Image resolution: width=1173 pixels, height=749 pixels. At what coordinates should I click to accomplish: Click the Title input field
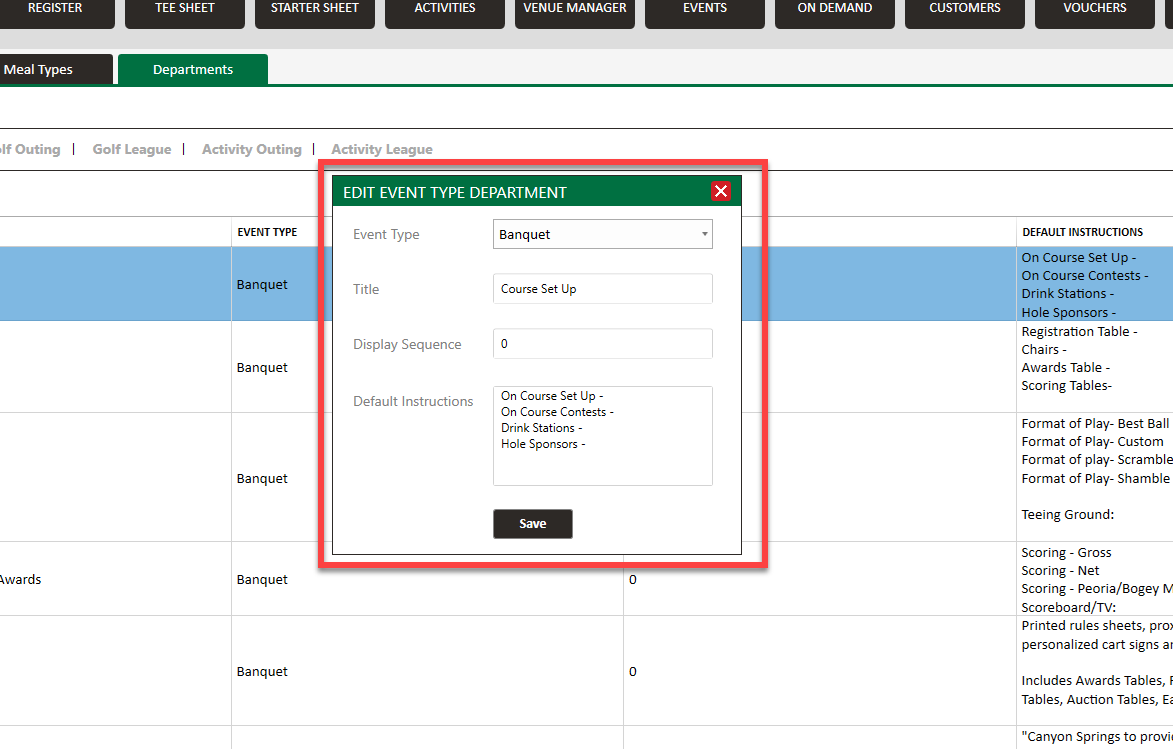603,289
